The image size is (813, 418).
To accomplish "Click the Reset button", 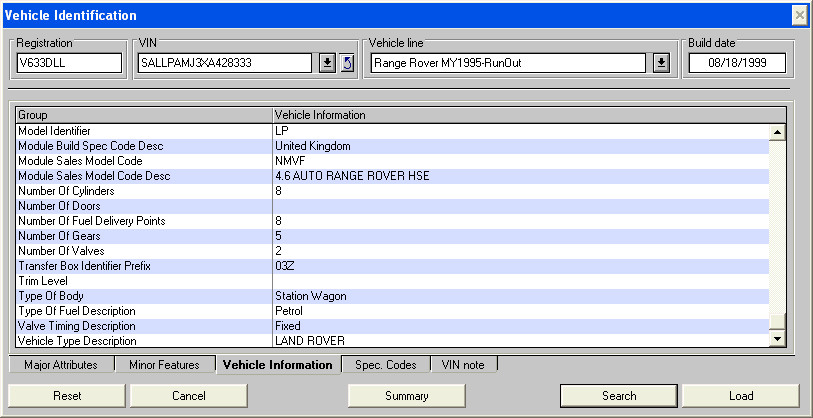I will 67,396.
